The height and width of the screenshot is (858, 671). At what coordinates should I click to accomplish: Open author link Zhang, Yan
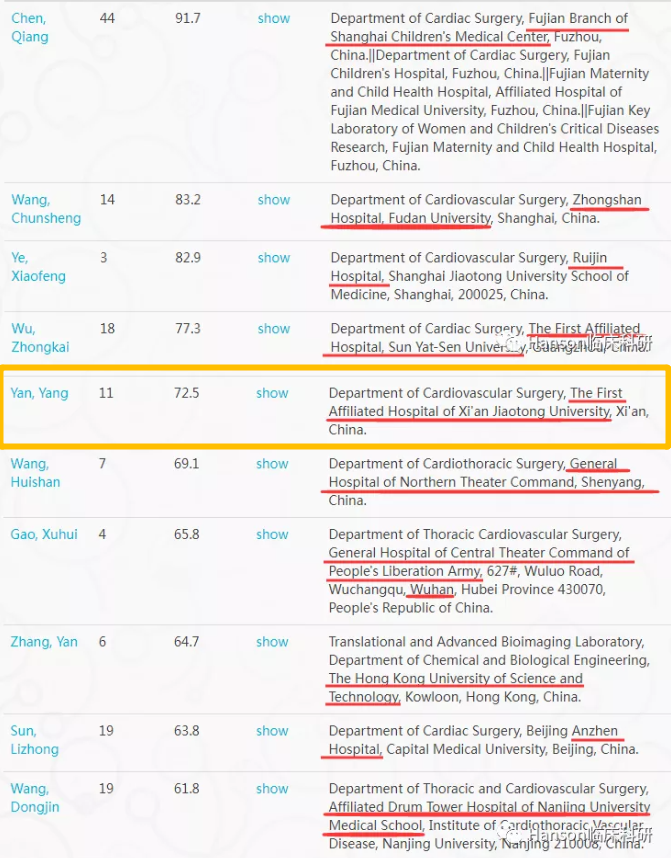click(x=44, y=641)
